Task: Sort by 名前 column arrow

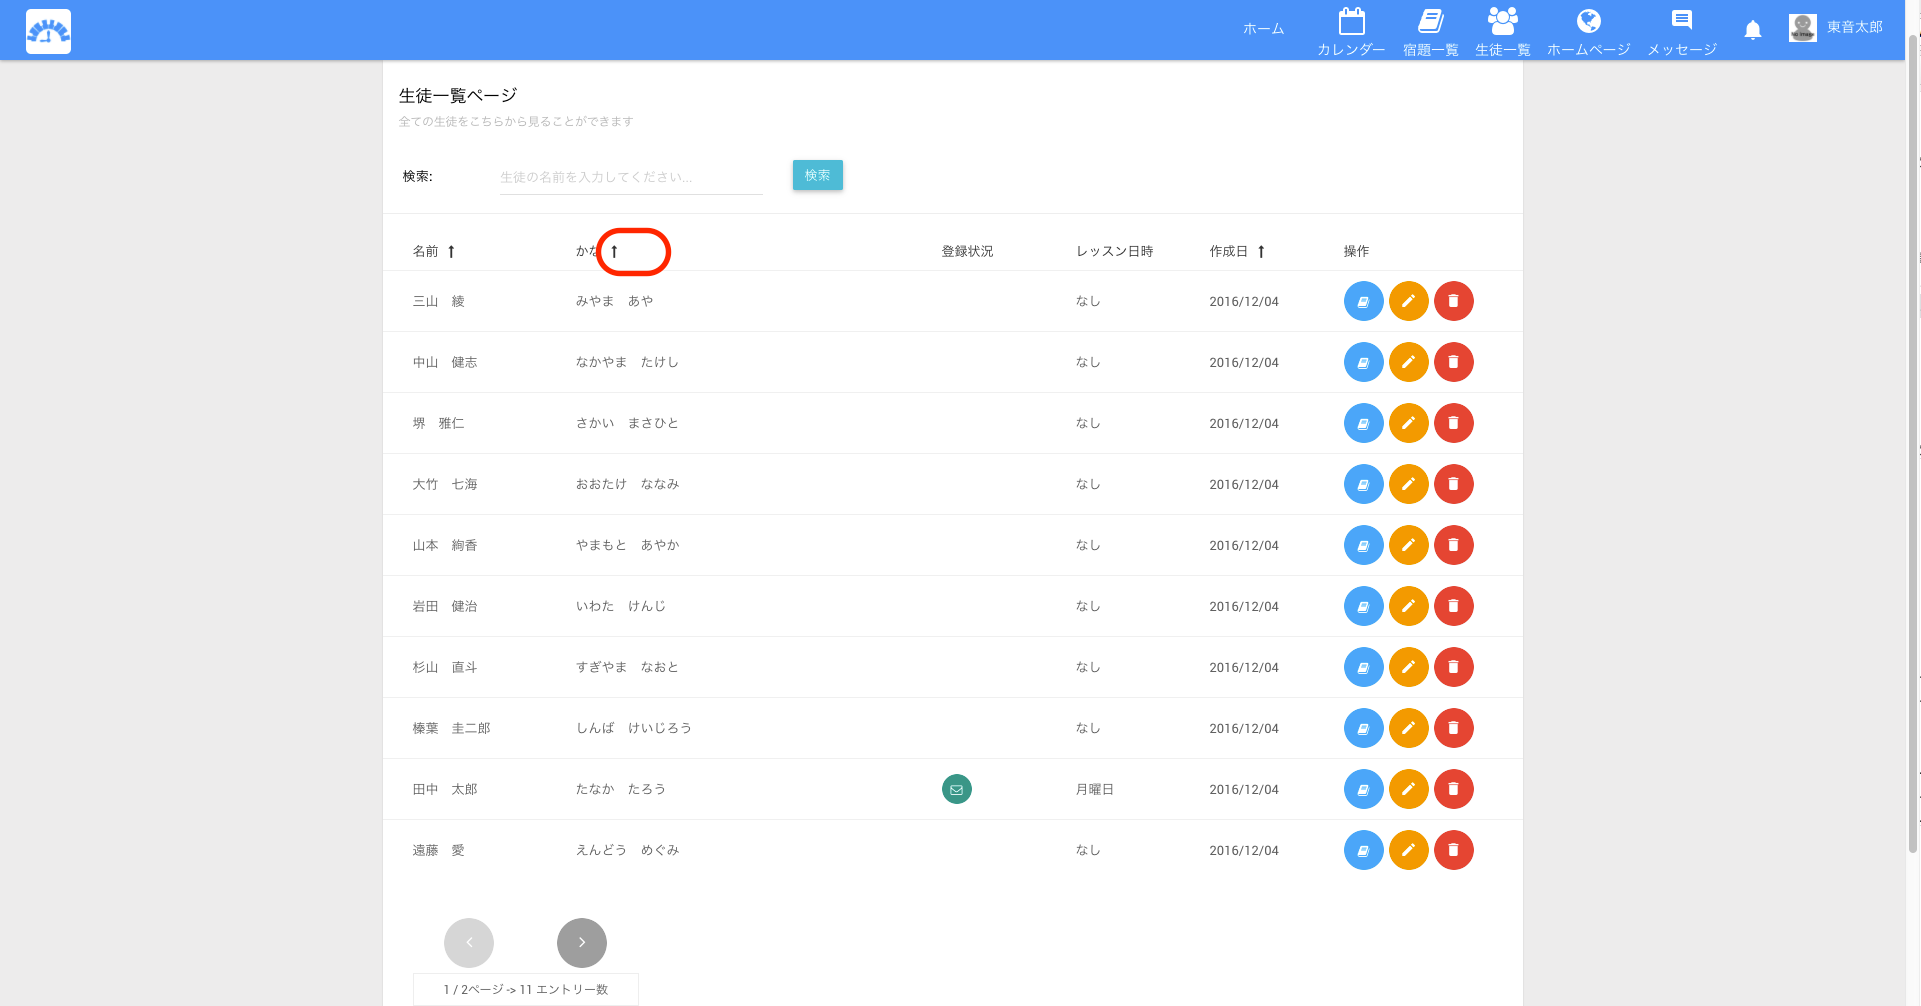Action: click(x=451, y=252)
